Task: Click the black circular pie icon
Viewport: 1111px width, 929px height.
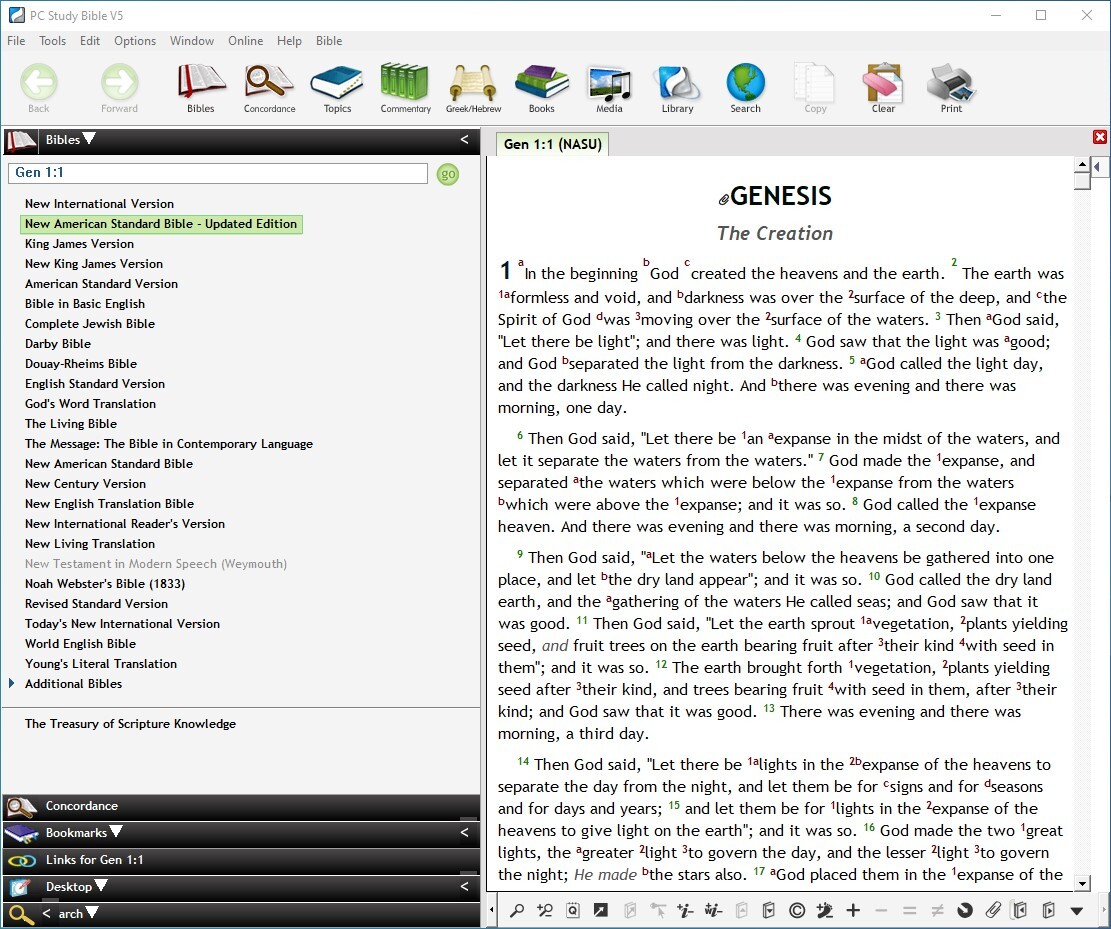Action: pos(964,910)
